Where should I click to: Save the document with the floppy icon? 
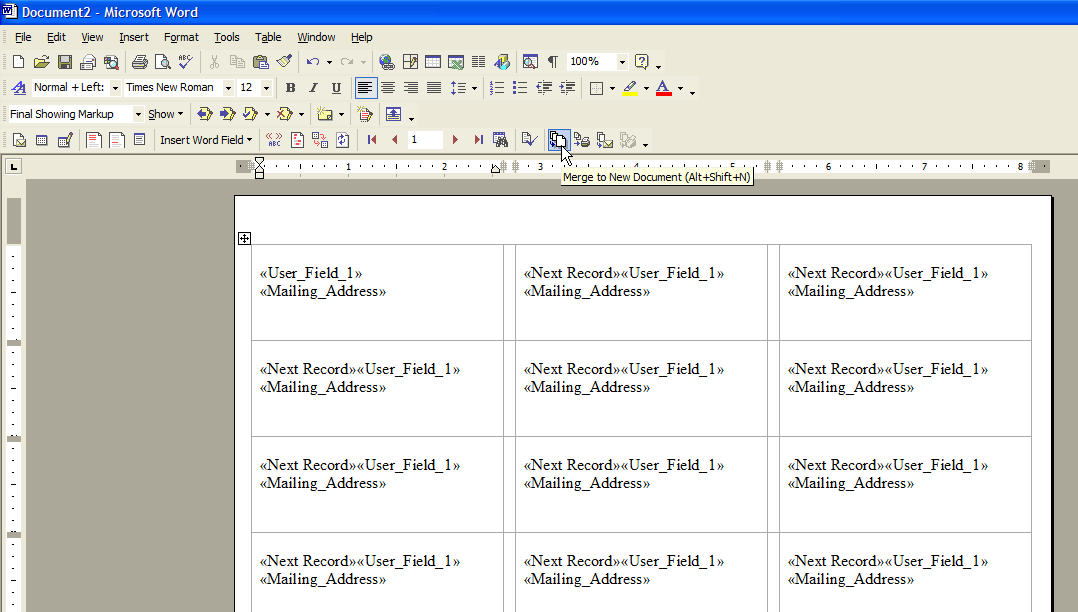point(65,62)
